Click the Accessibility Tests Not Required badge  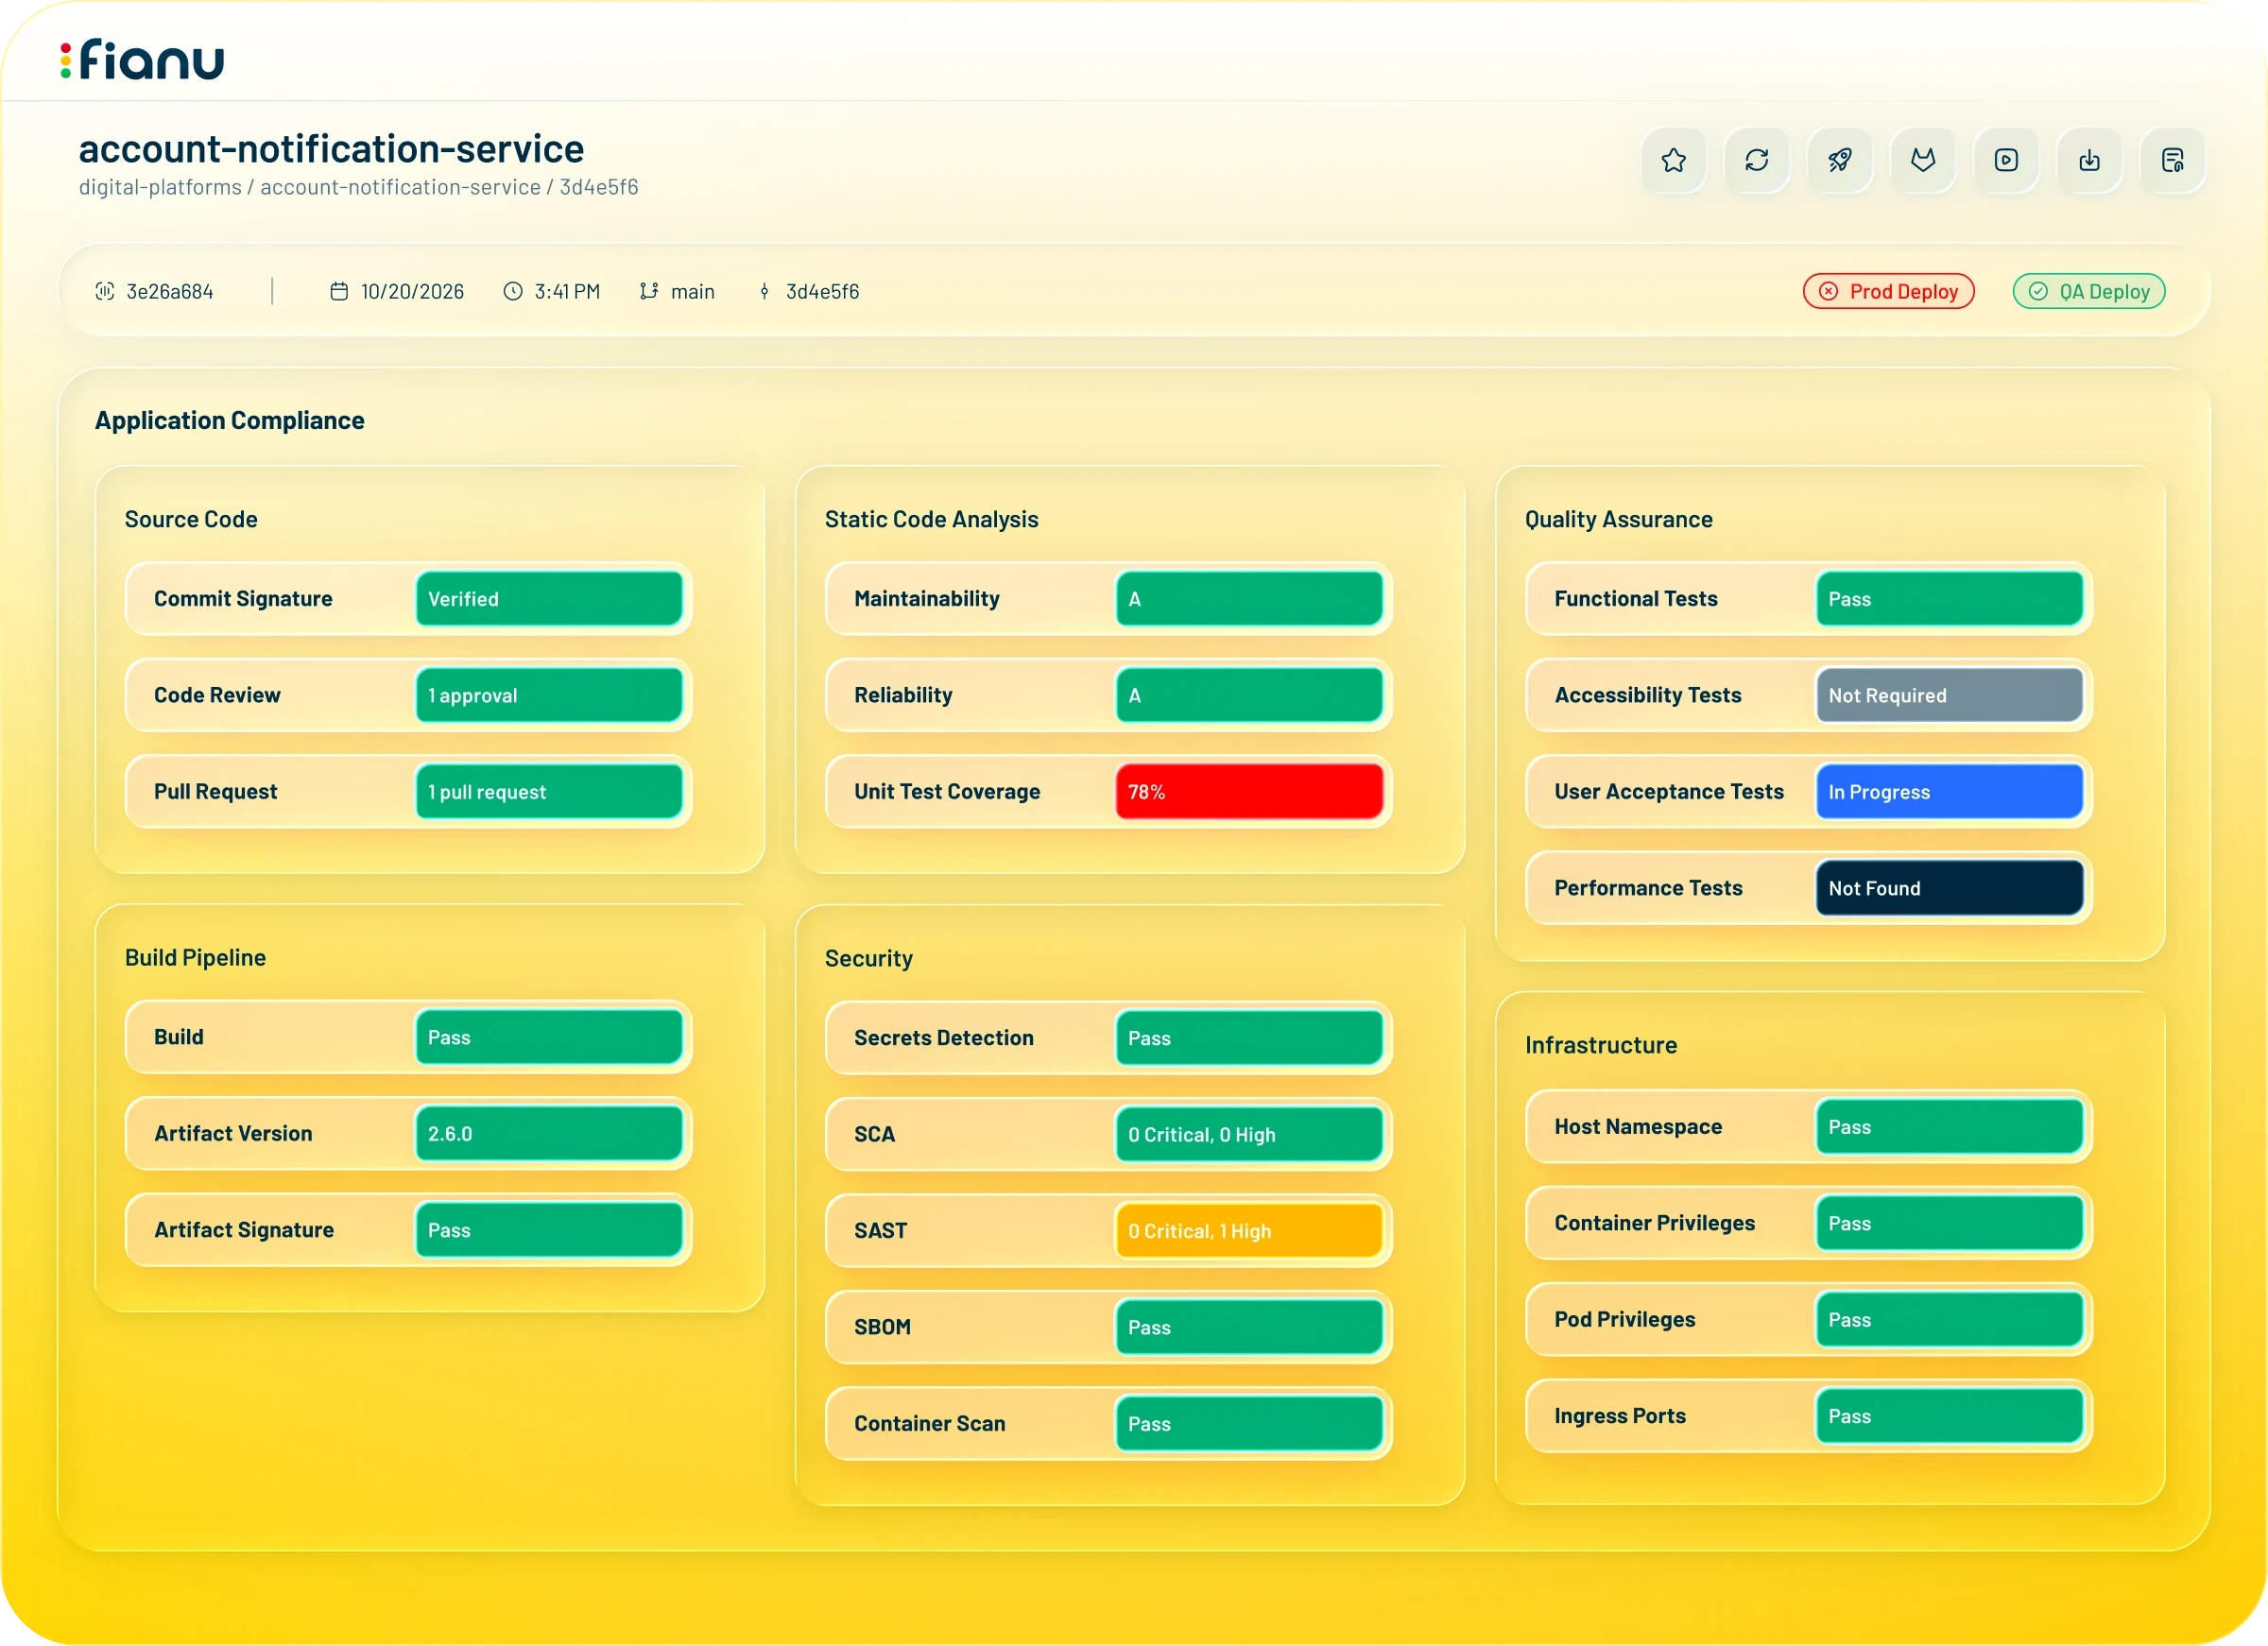pos(1949,695)
